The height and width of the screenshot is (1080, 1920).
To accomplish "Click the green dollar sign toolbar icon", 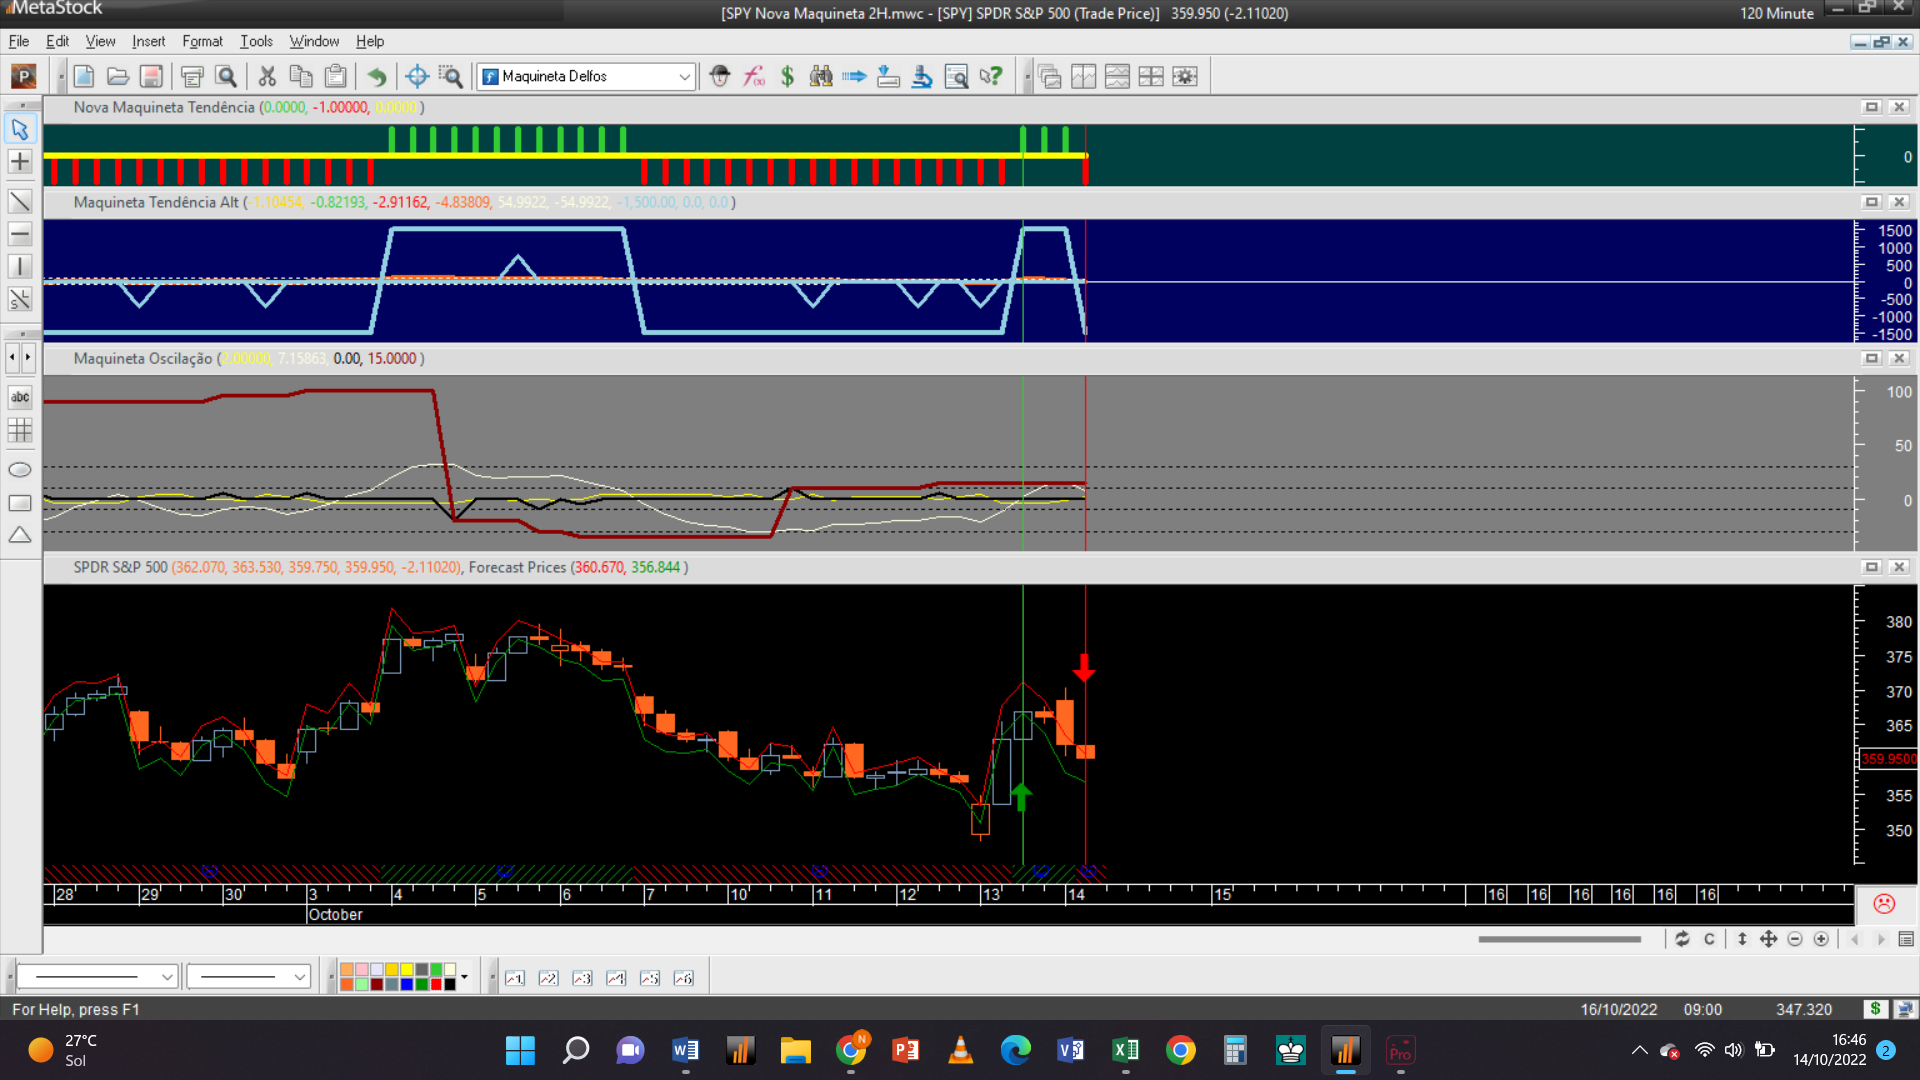I will pos(787,76).
